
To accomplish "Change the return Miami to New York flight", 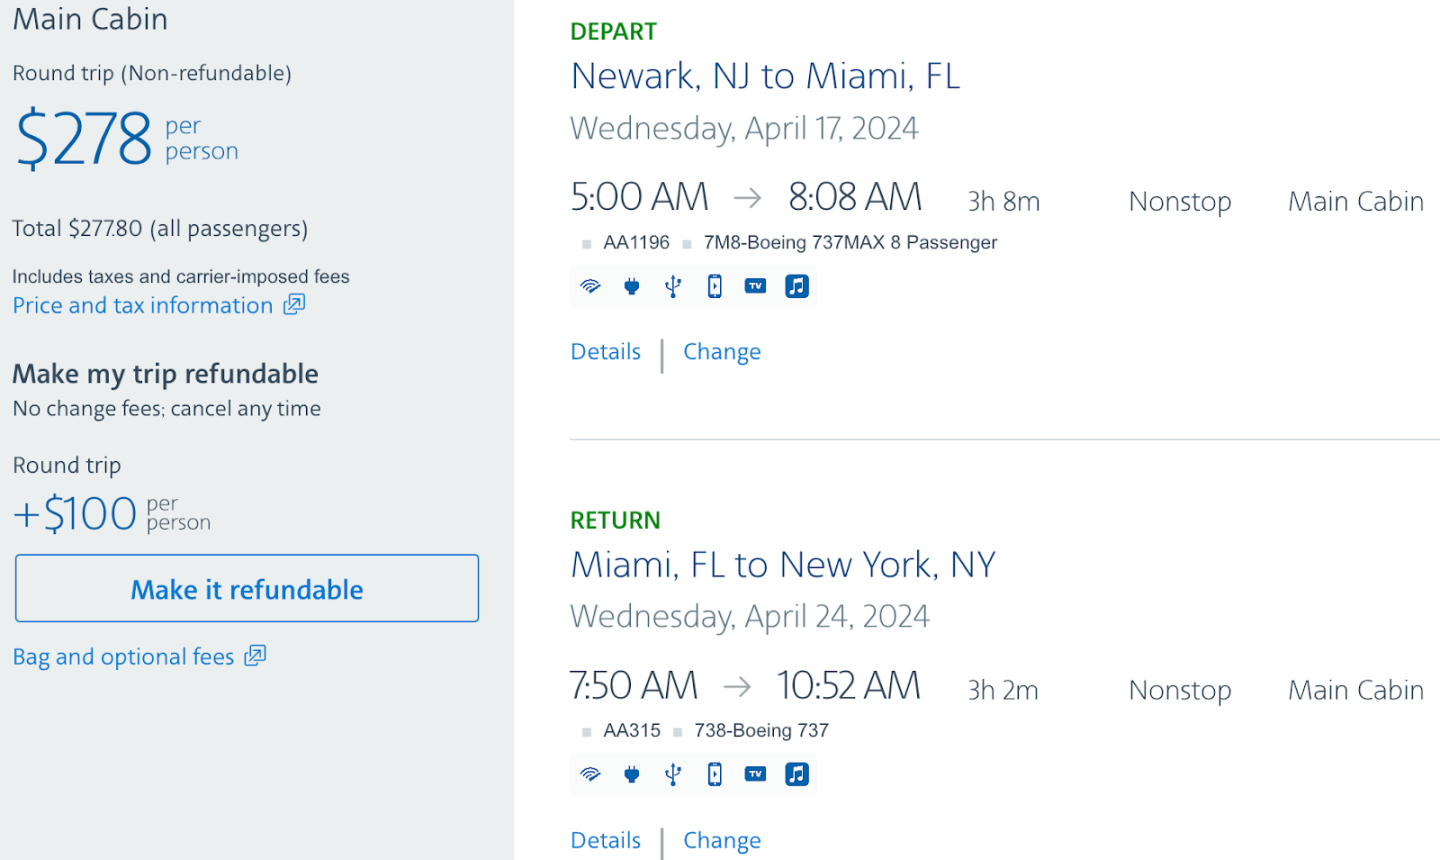I will click(x=722, y=841).
